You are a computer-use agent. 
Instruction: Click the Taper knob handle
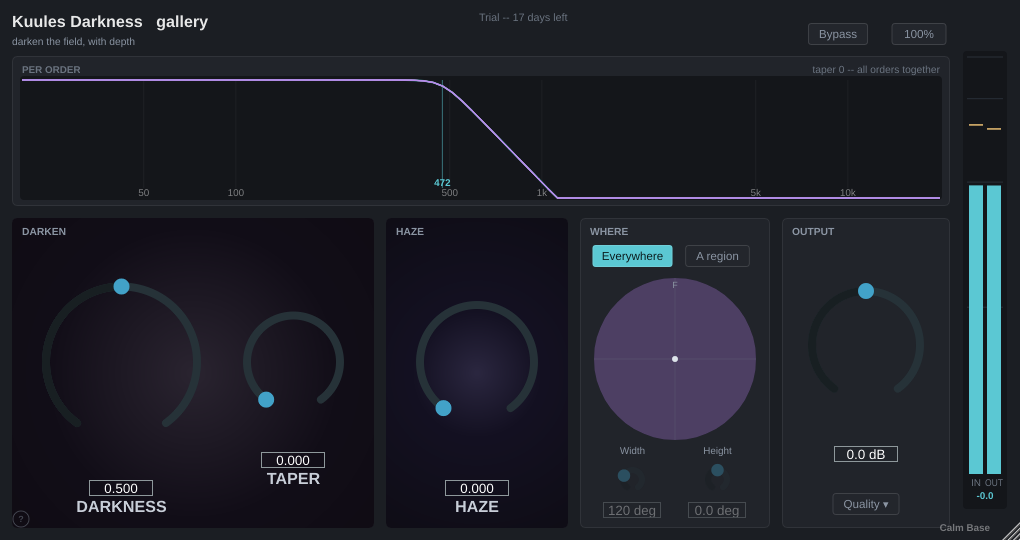pos(266,399)
